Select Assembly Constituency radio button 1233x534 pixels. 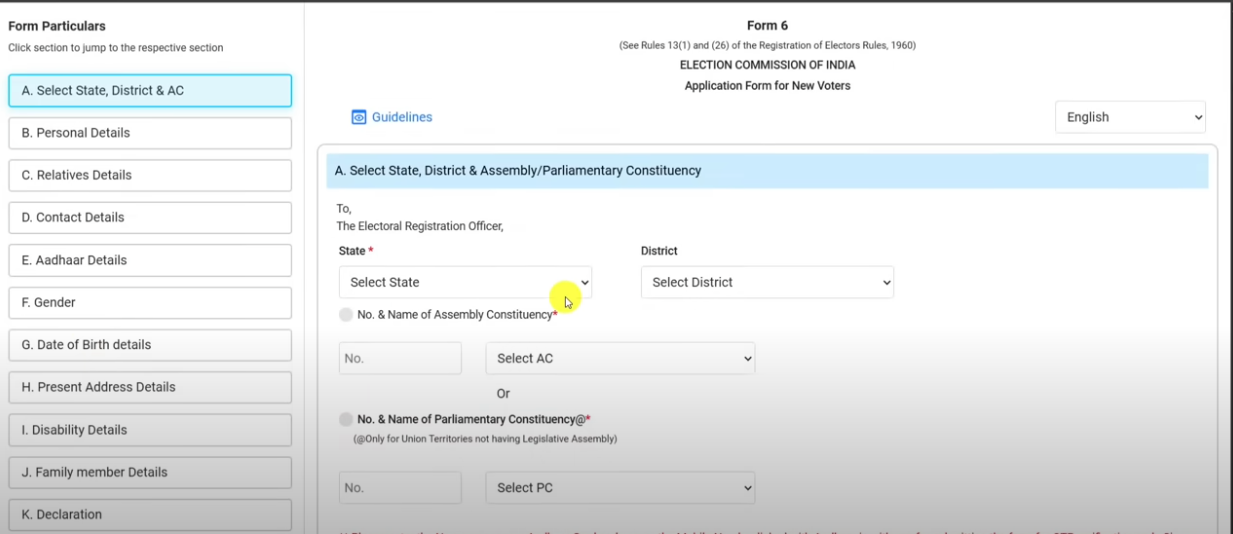[346, 315]
